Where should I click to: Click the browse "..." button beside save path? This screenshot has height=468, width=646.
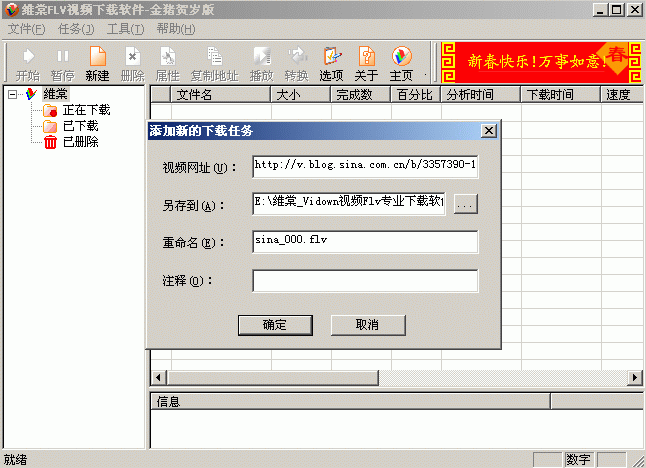[467, 204]
